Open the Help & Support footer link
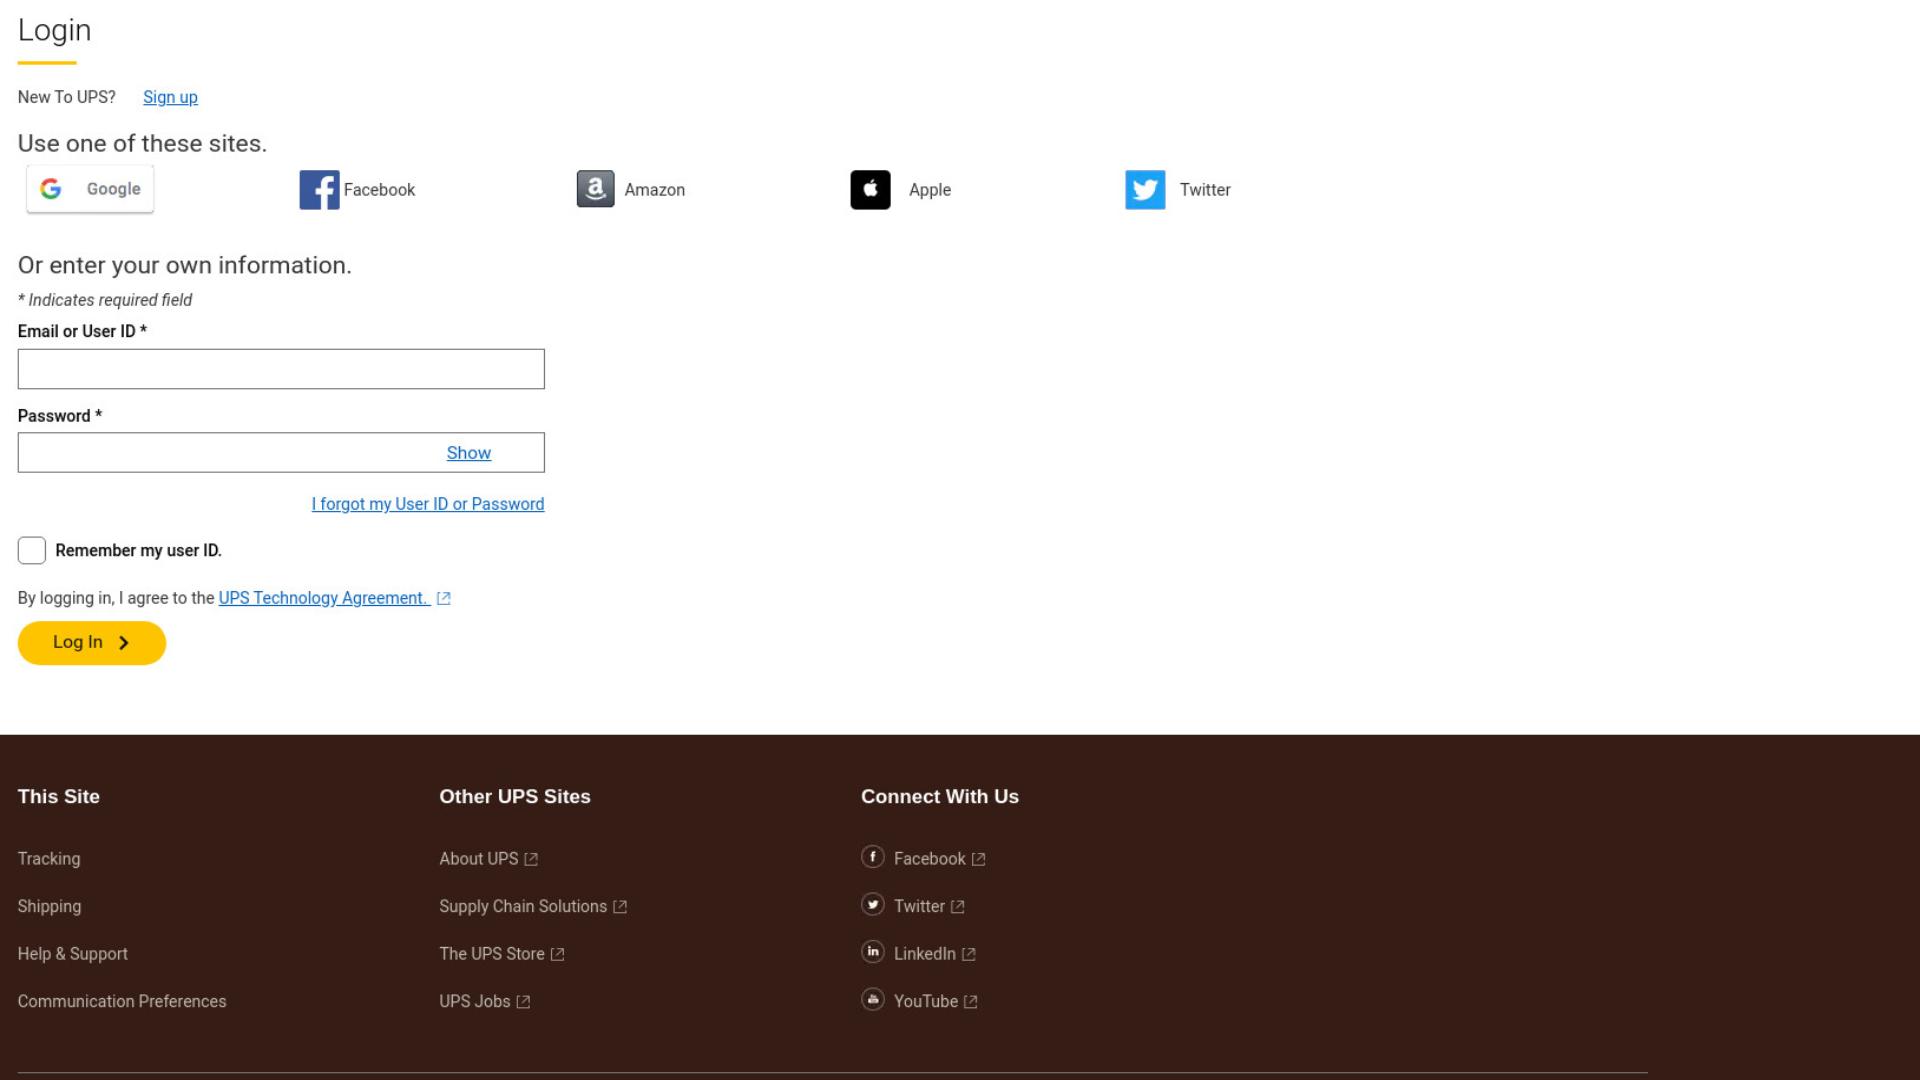This screenshot has height=1080, width=1920. (73, 954)
